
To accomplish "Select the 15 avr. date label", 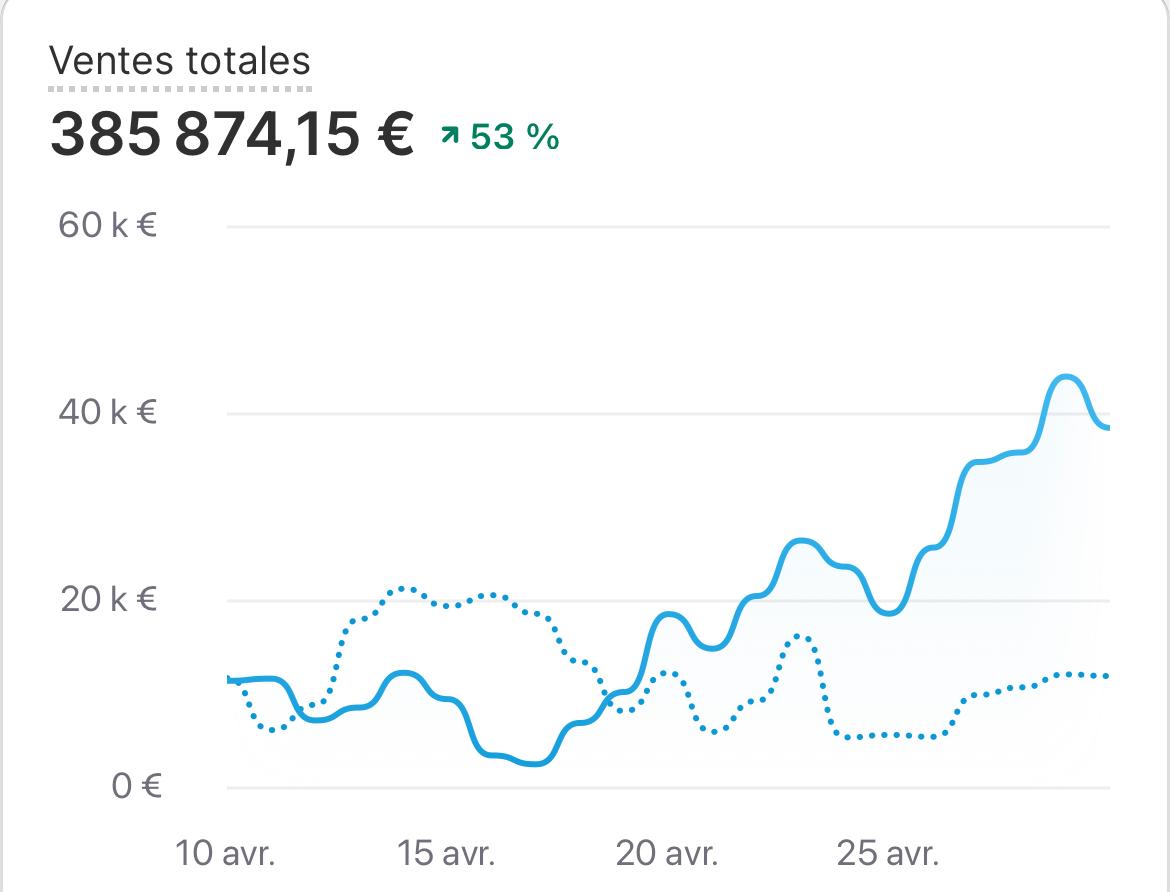I will [x=446, y=854].
